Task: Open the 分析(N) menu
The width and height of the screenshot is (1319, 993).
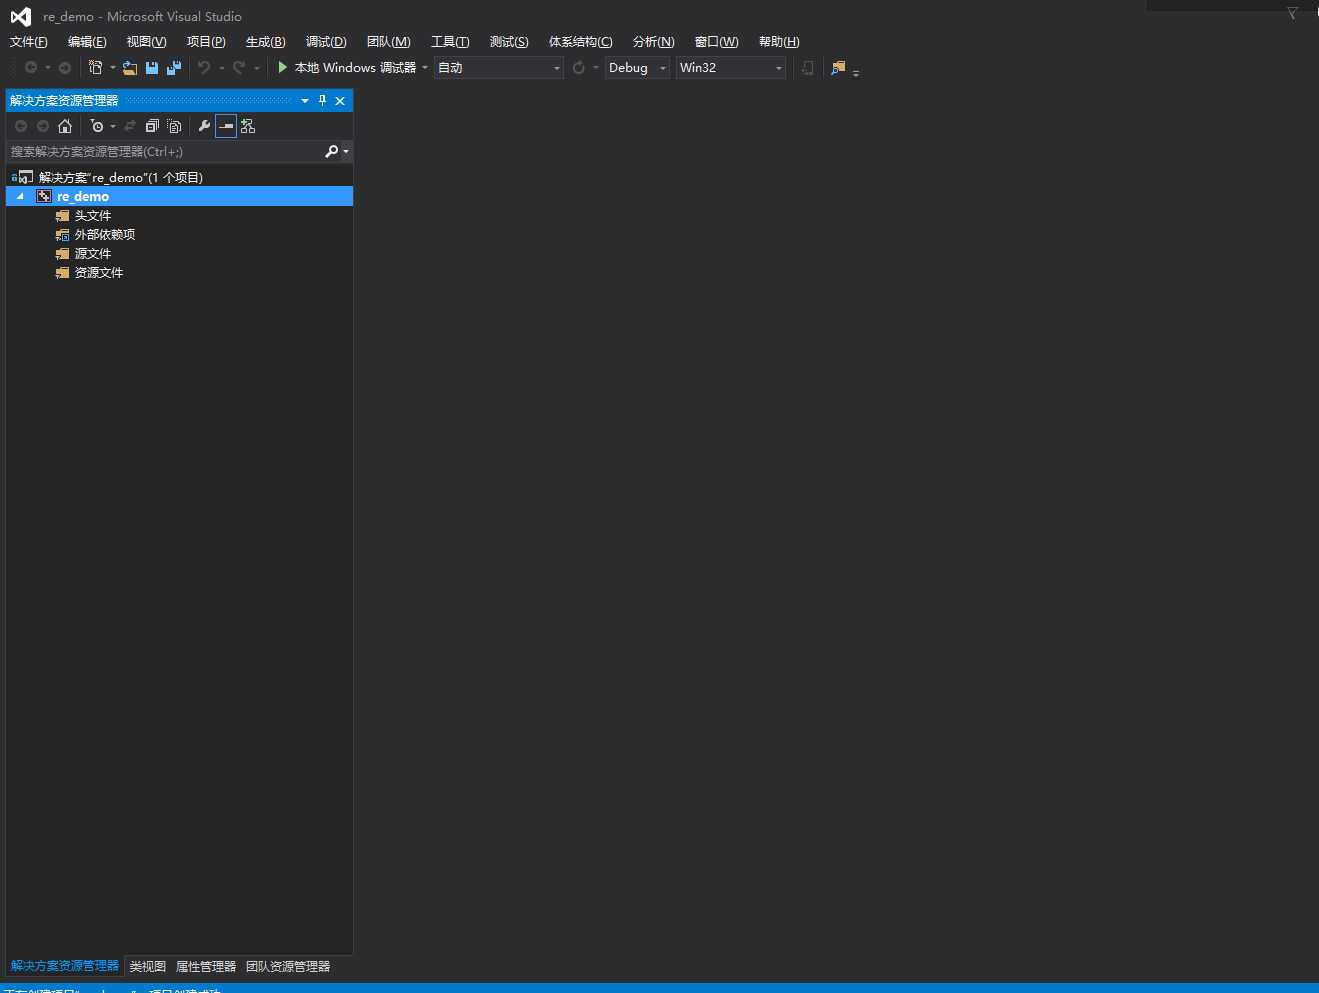Action: coord(653,41)
